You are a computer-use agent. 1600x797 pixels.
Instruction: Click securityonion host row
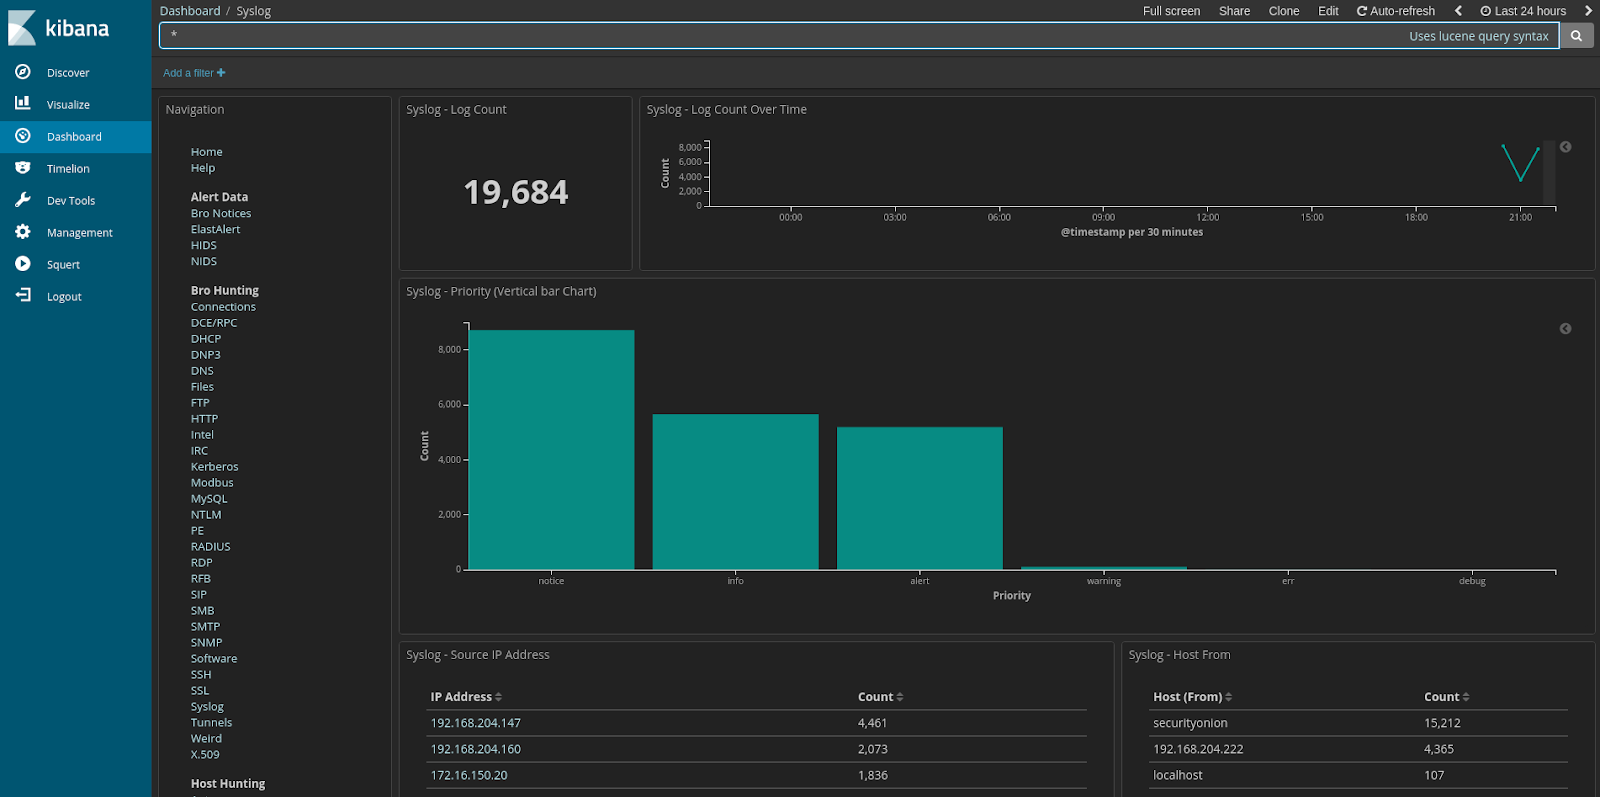pos(1359,723)
